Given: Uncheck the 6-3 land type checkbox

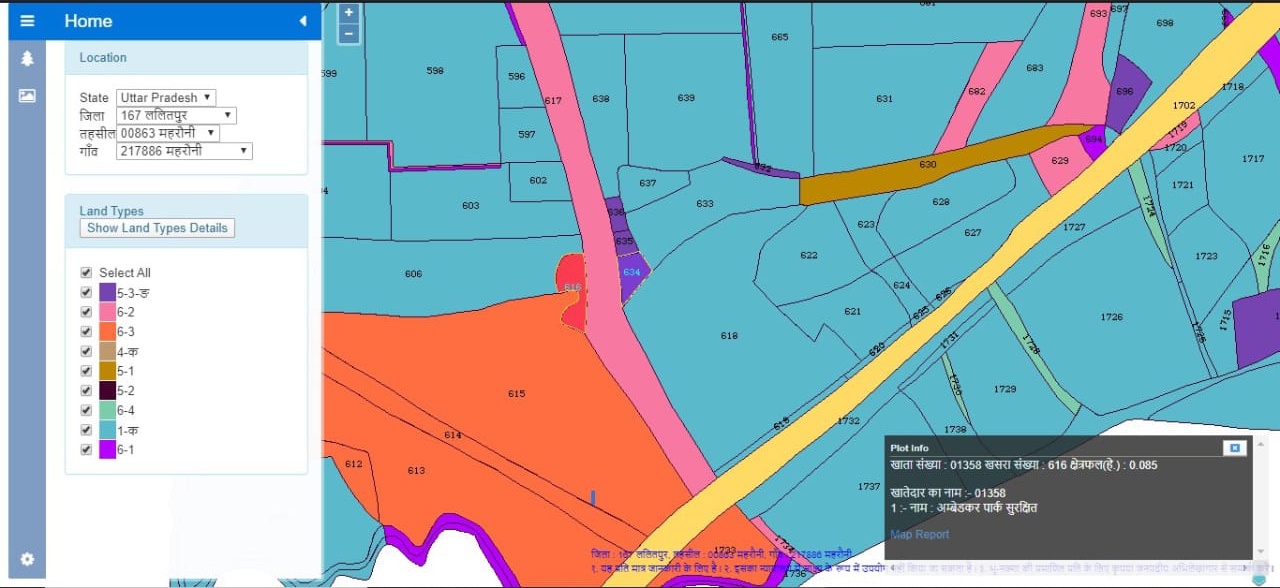Looking at the screenshot, I should [87, 332].
